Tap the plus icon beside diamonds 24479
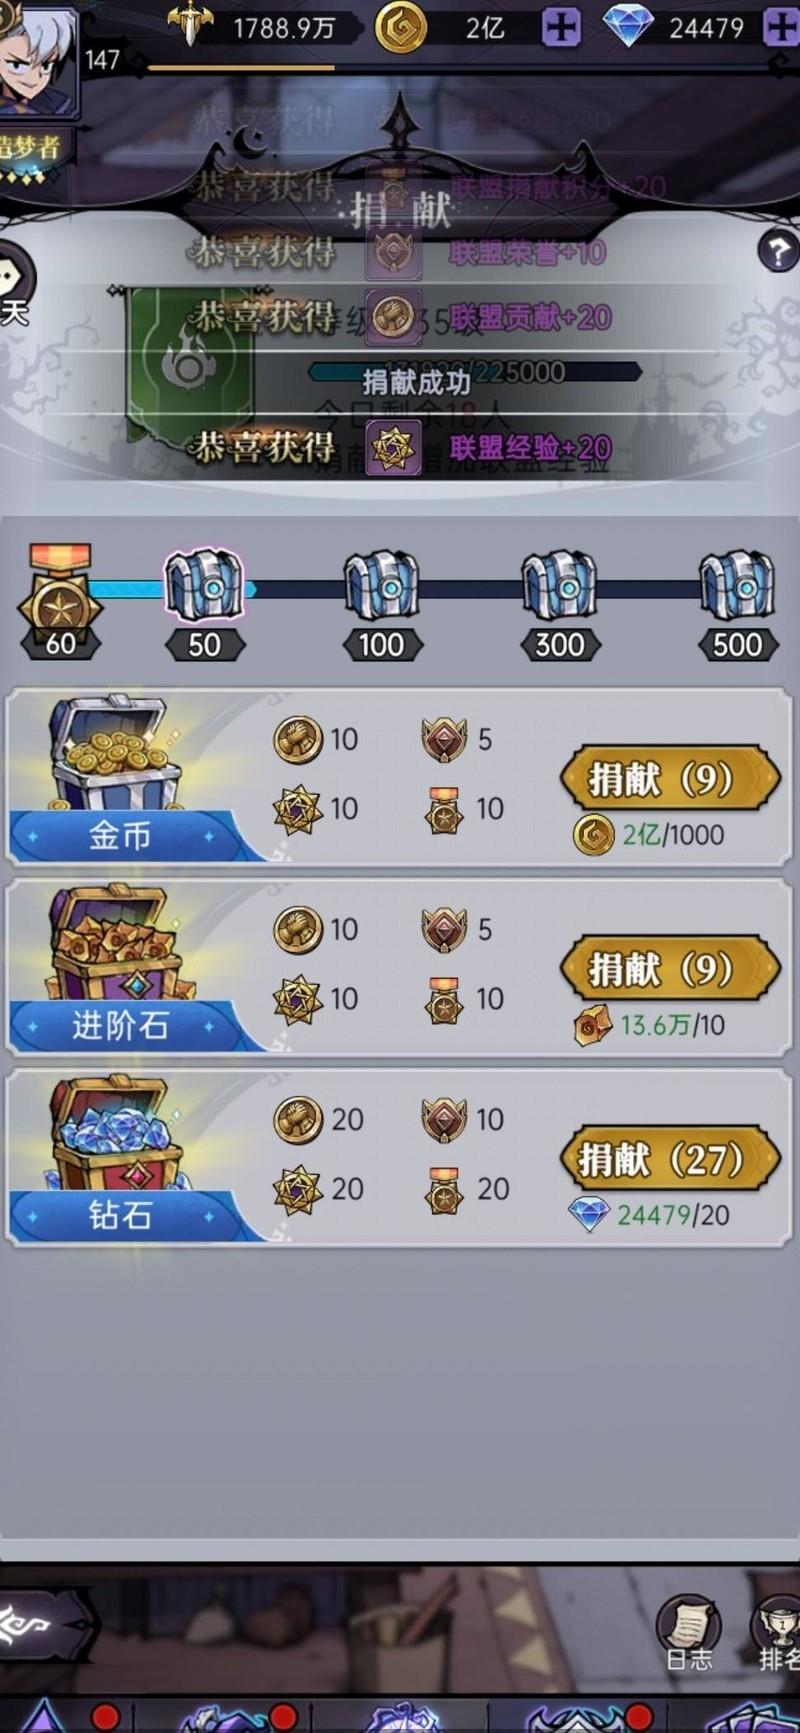 point(781,27)
